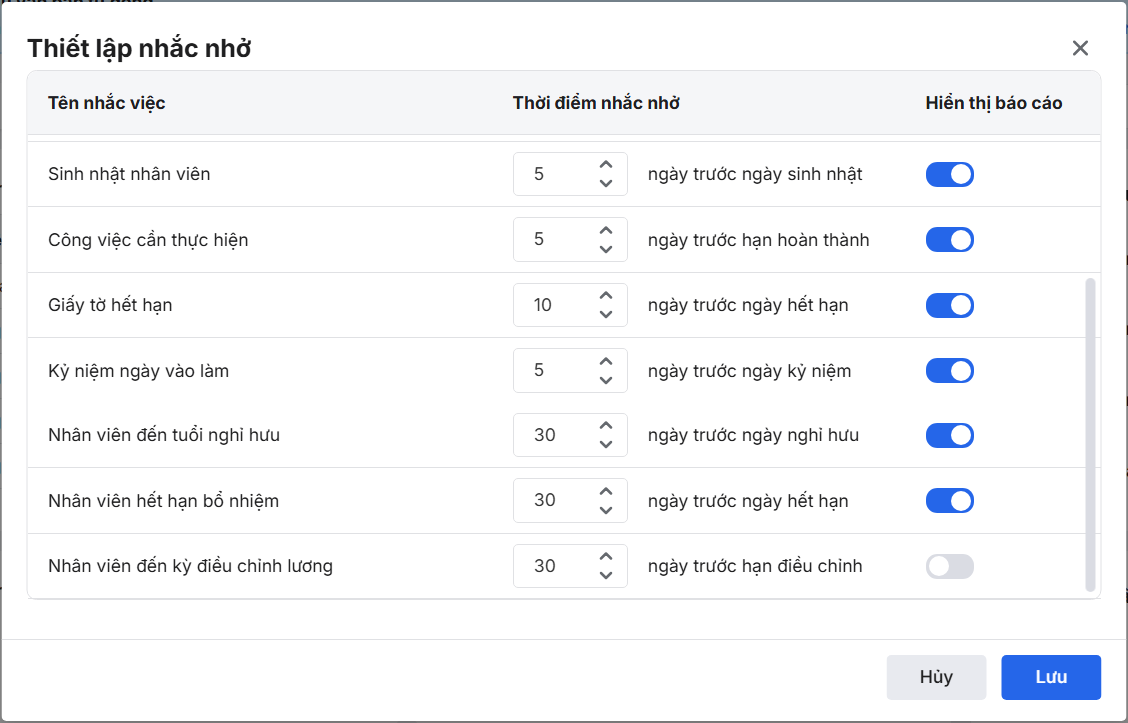This screenshot has width=1128, height=723.
Task: Increase days for Nhân viên đến kỳ điều chỉnh lương
Action: [x=605, y=557]
